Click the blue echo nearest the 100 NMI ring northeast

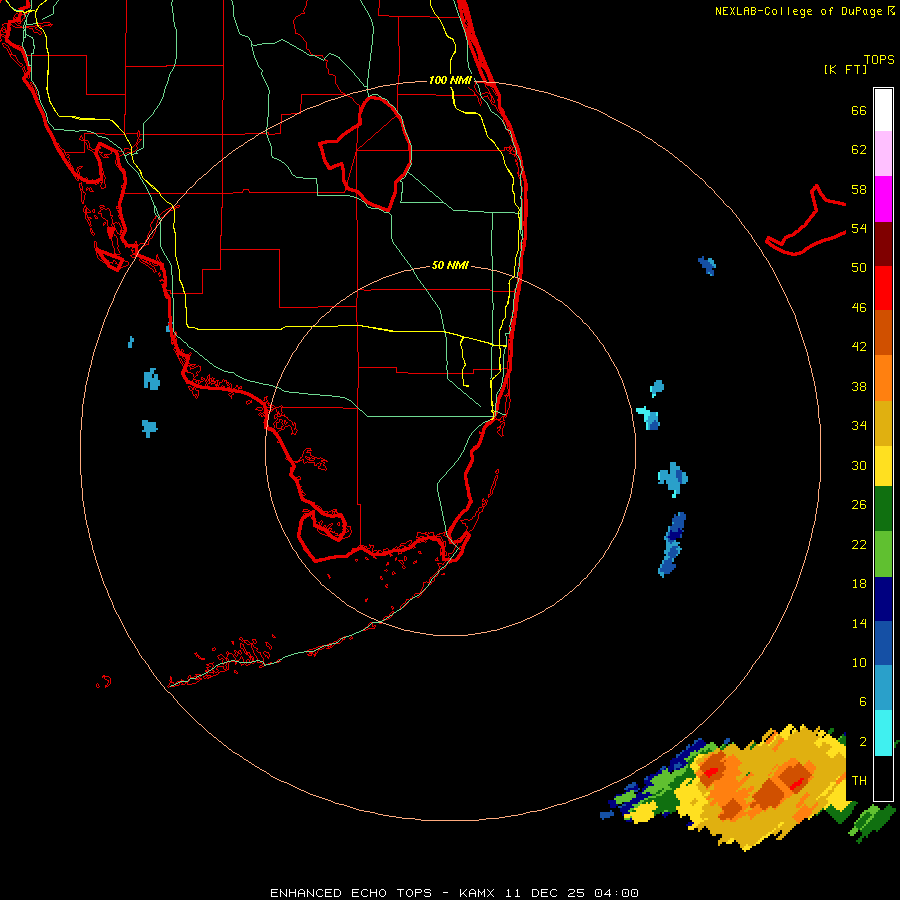707,266
